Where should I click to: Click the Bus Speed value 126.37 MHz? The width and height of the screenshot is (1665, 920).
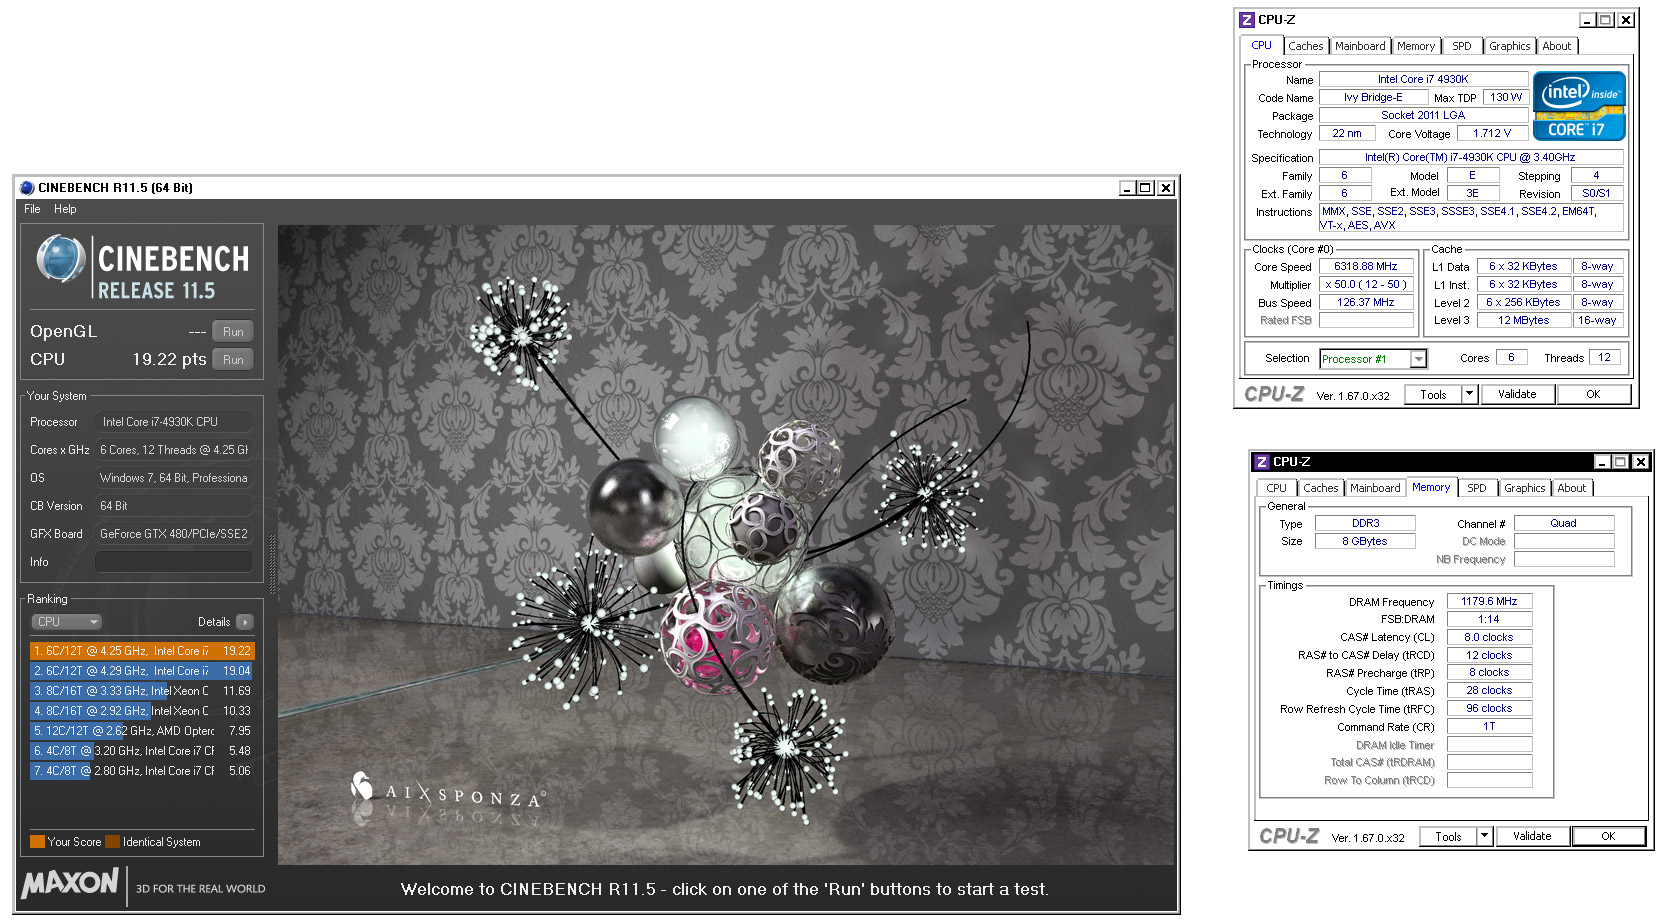[1366, 302]
